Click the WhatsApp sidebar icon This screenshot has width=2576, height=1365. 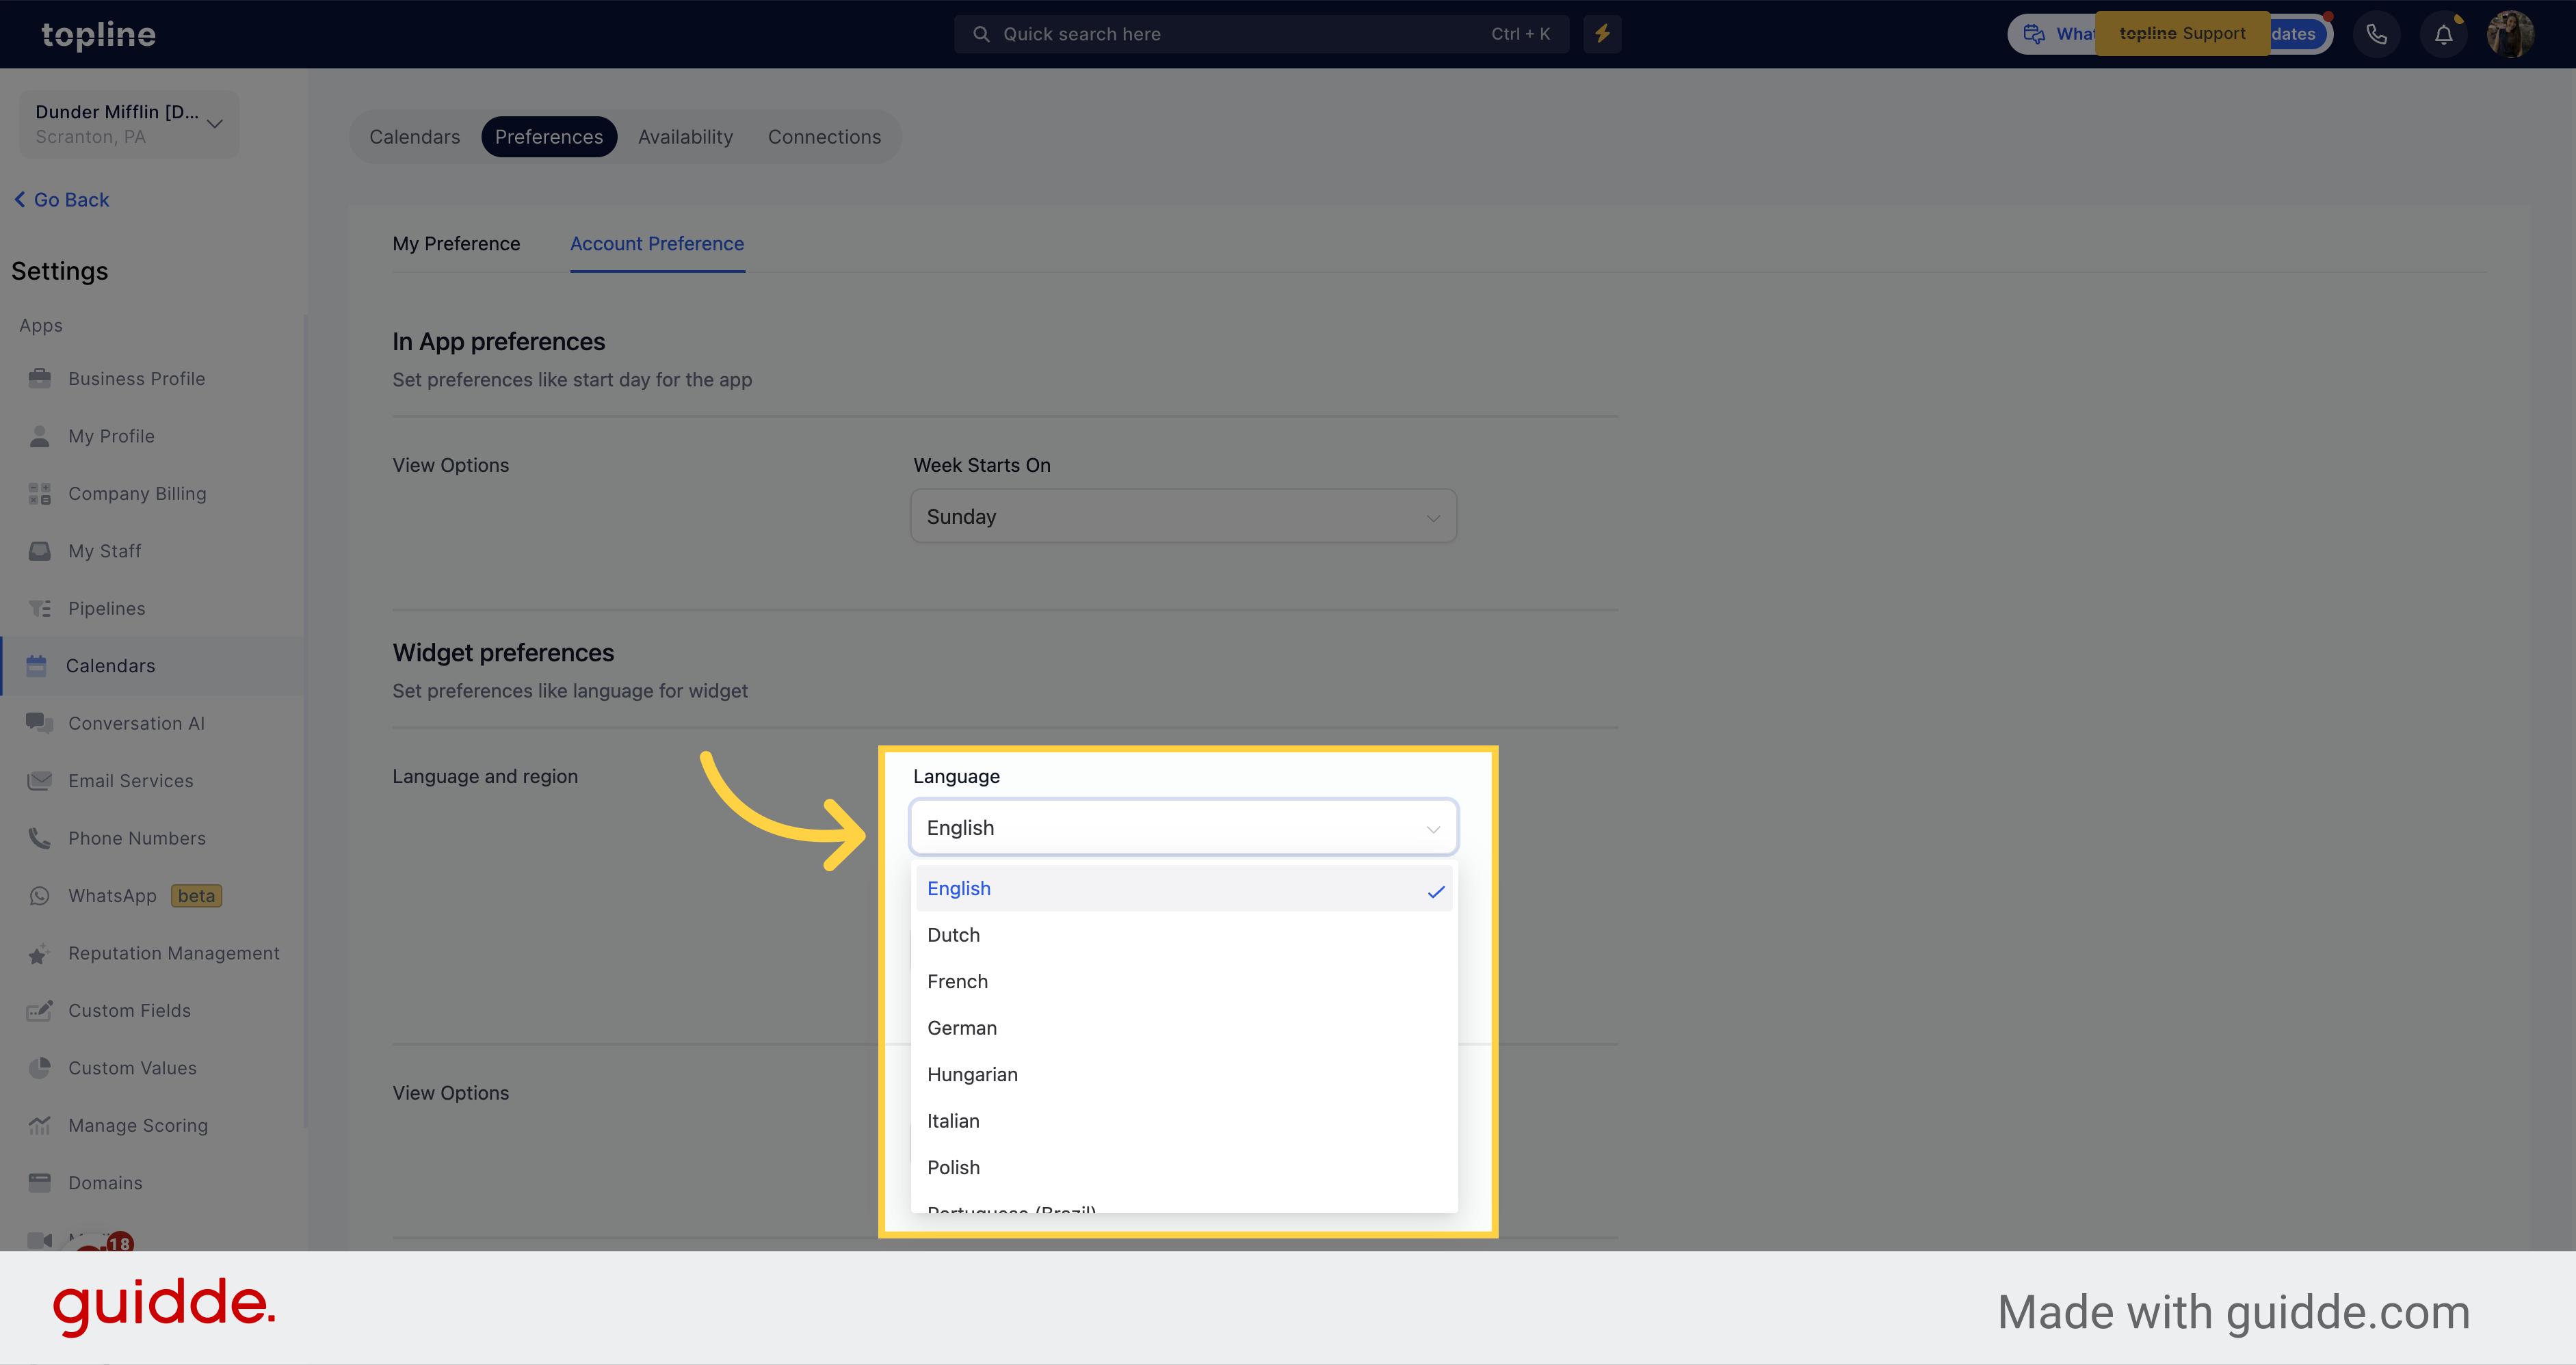(41, 894)
